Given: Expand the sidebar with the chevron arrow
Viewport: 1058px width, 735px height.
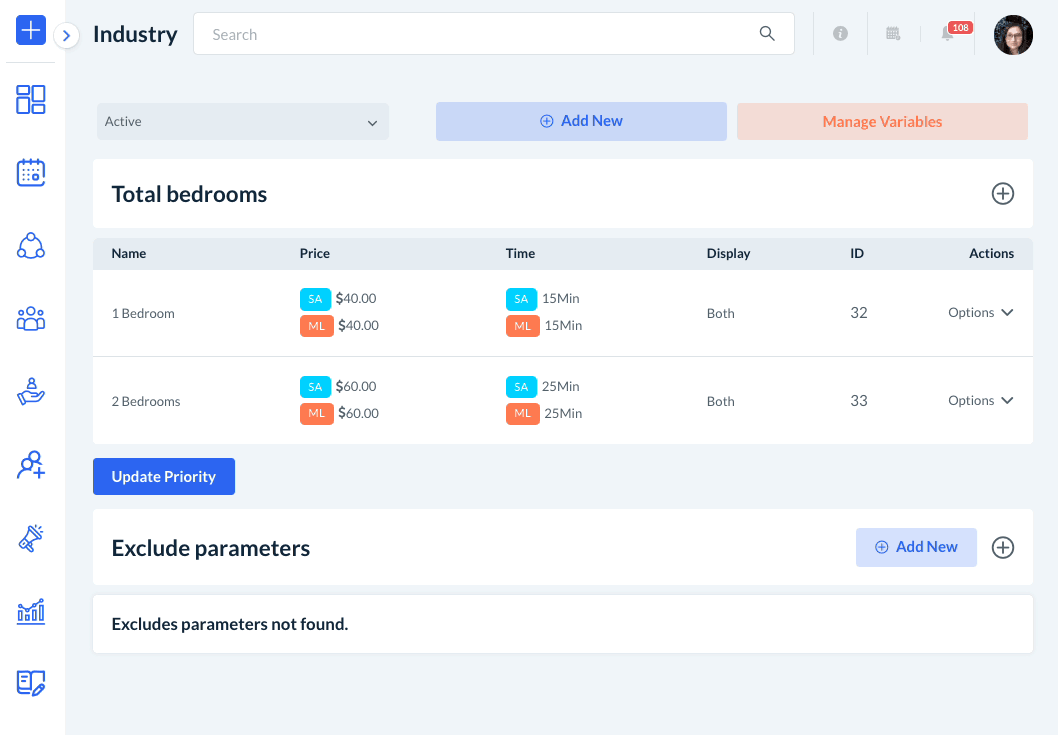Looking at the screenshot, I should tap(66, 36).
